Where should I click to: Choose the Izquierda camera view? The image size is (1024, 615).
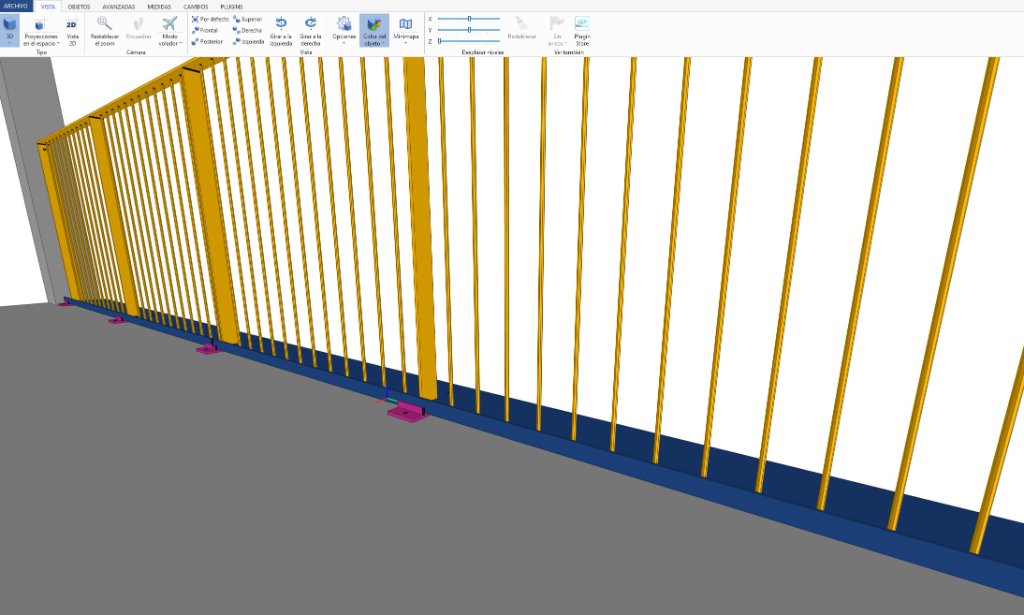pyautogui.click(x=249, y=42)
